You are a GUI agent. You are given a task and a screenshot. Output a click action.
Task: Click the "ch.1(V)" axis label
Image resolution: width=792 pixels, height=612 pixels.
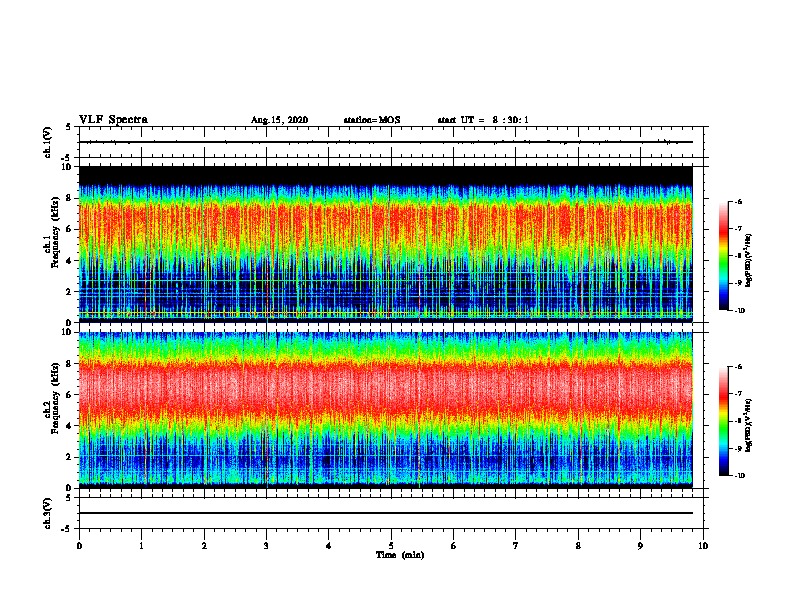(x=48, y=142)
